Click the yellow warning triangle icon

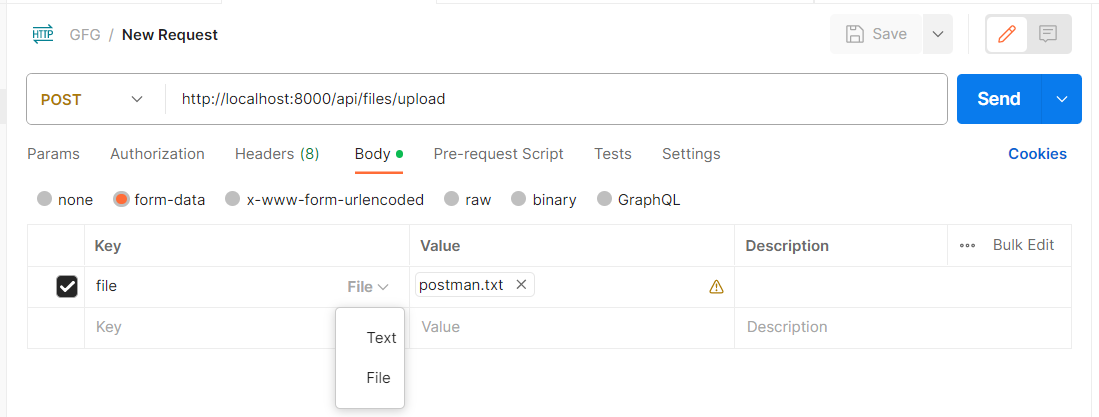pyautogui.click(x=716, y=287)
